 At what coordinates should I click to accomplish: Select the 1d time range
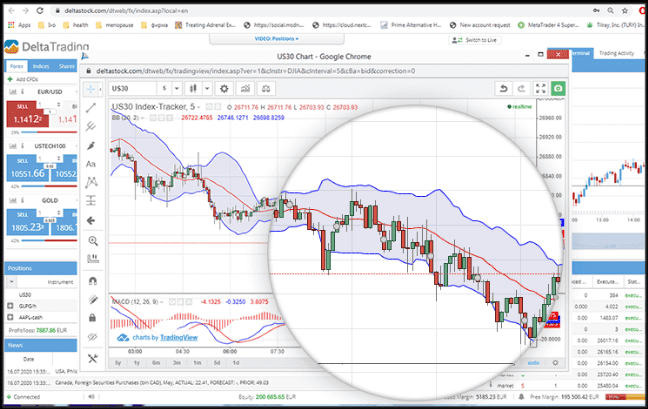tap(236, 363)
